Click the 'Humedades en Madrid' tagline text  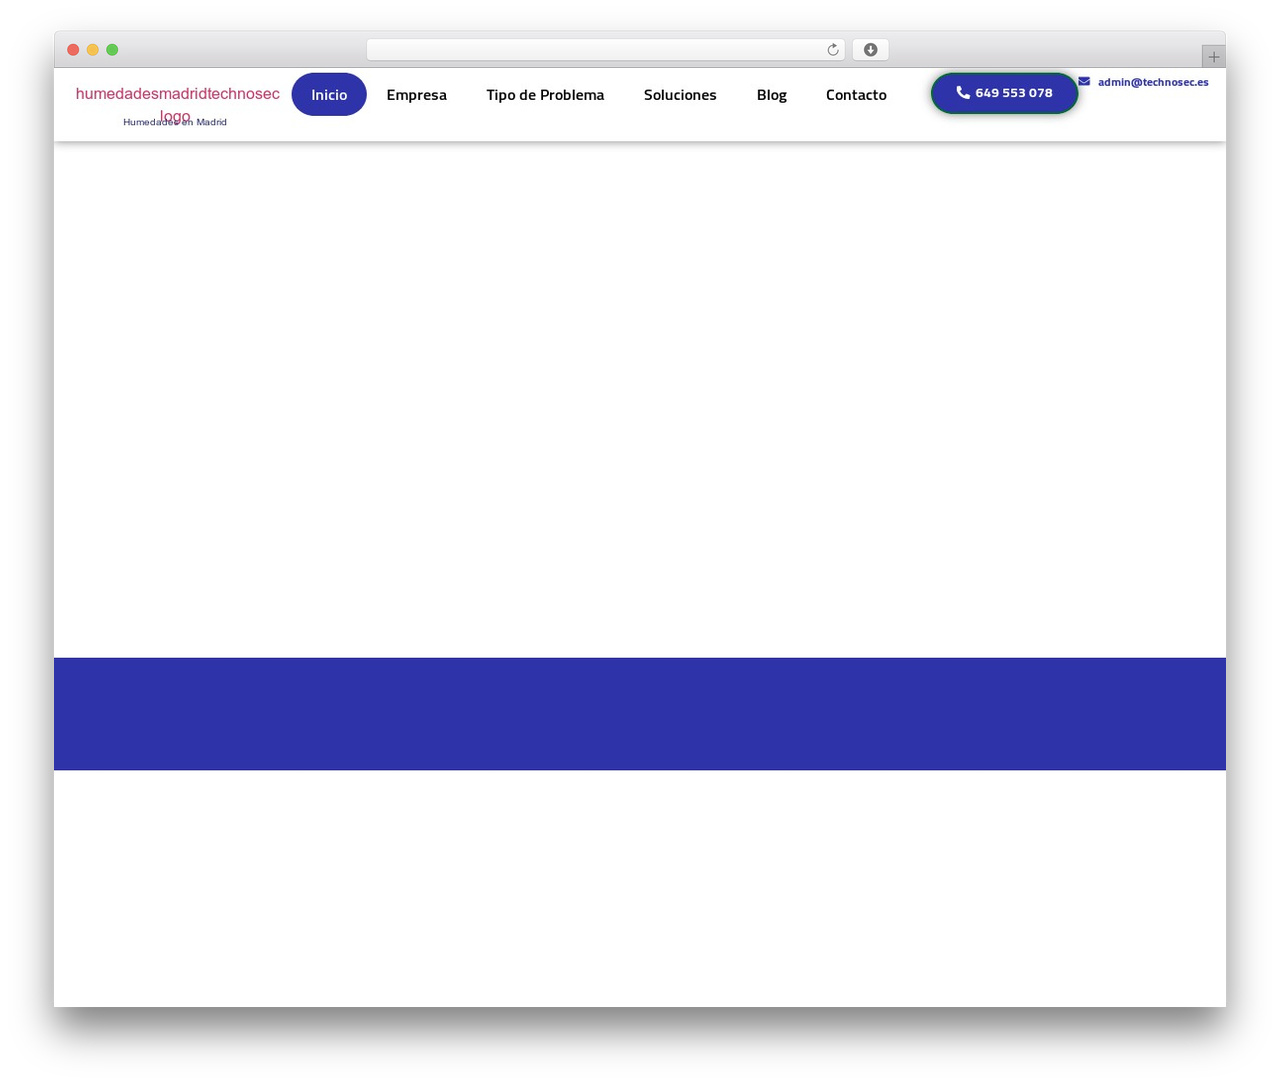tap(175, 122)
